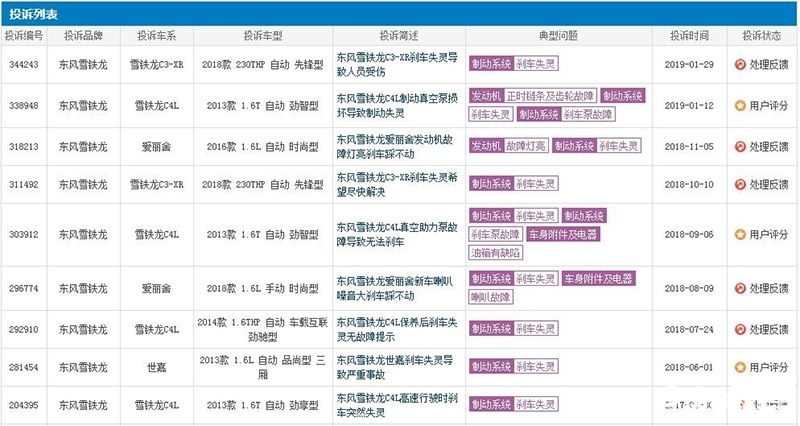This screenshot has width=800, height=426.
Task: Open complaint 东风雪铁龙C3-XR刹车失灵导致人员受伤
Action: [397, 65]
